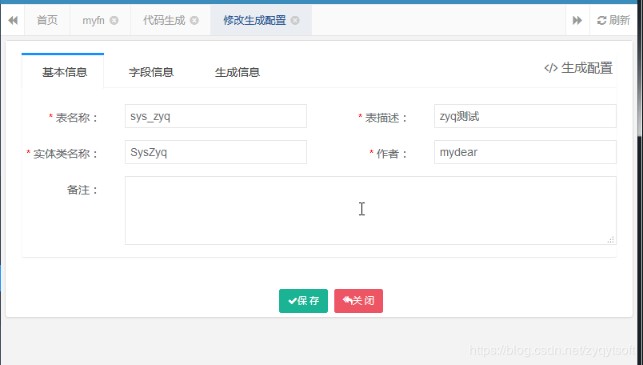Focus the 作者 input field
The height and width of the screenshot is (365, 643).
[x=525, y=152]
